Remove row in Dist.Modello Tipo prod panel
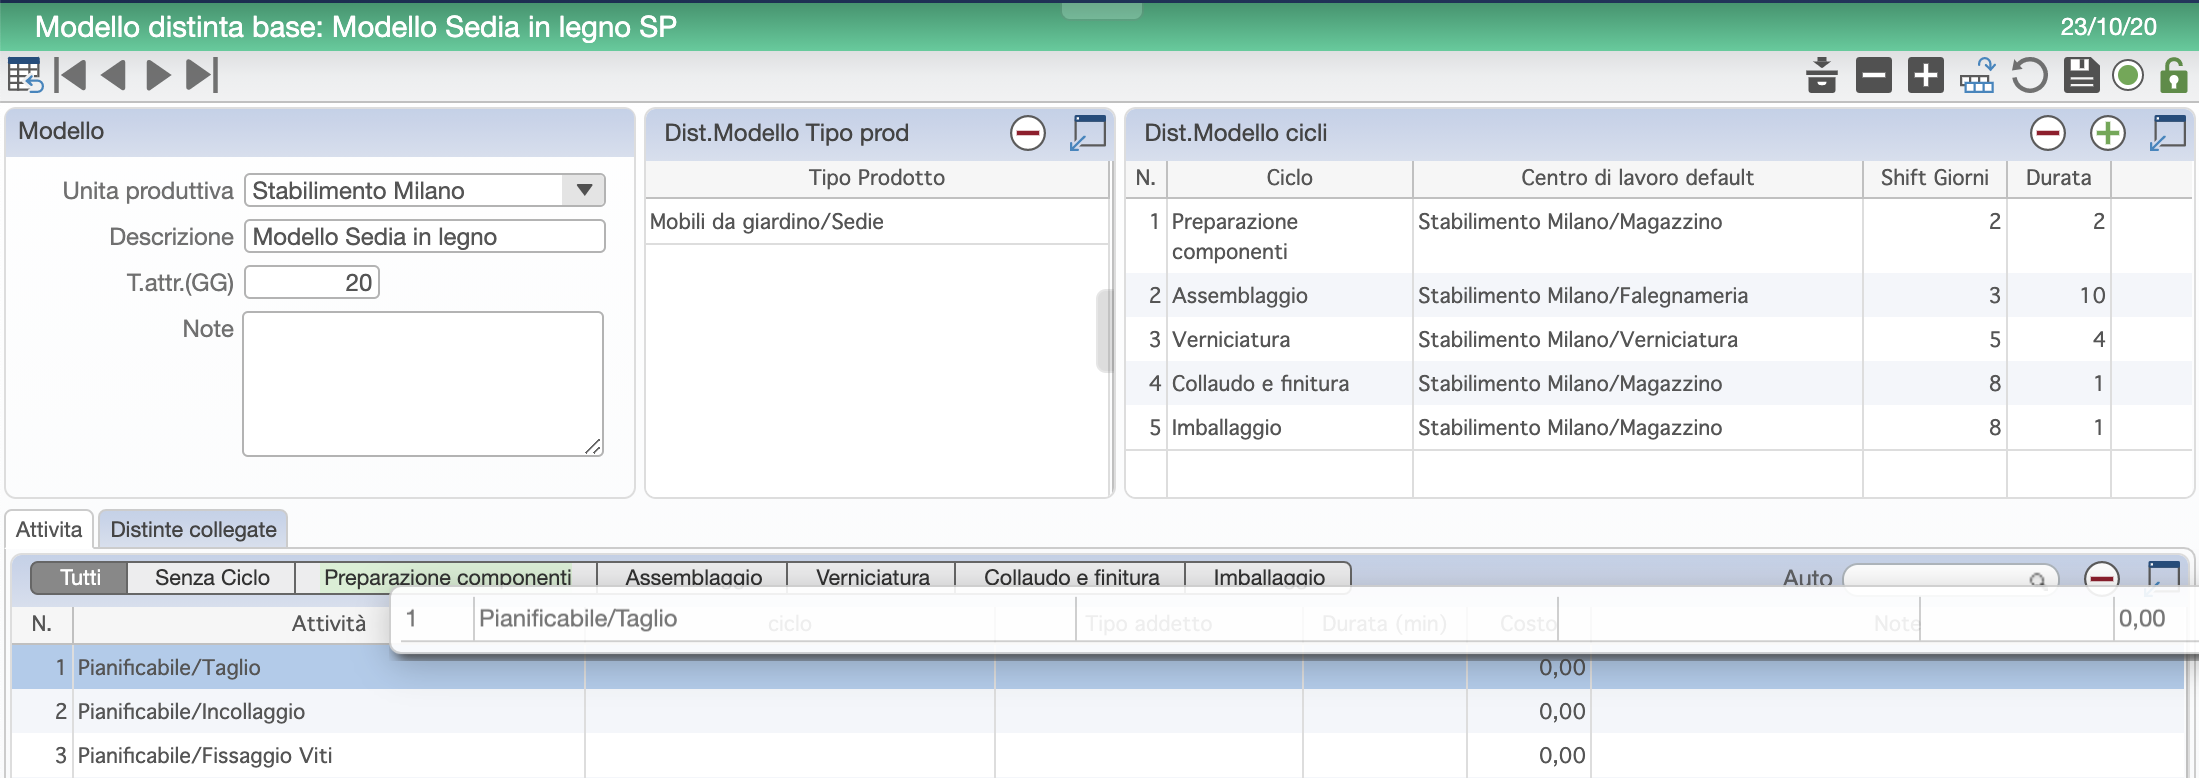The height and width of the screenshot is (778, 2199). [1028, 133]
